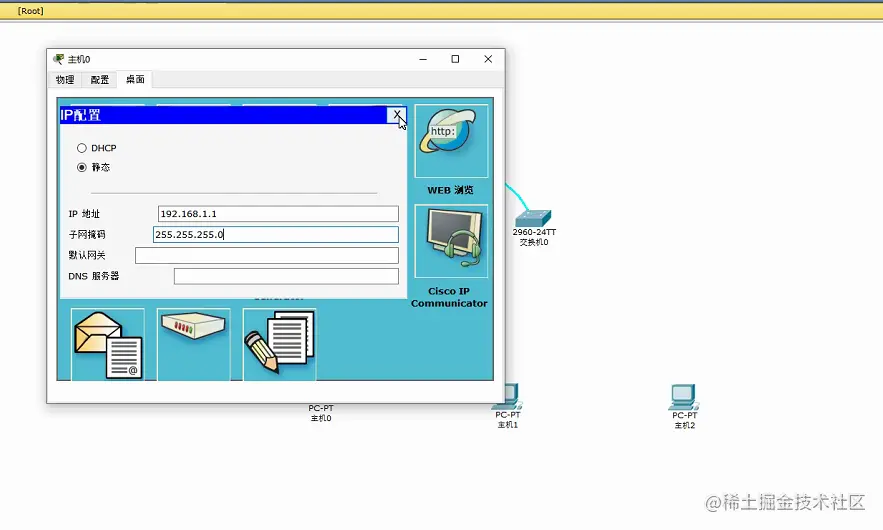Click the 交换机0 switch label

click(534, 242)
